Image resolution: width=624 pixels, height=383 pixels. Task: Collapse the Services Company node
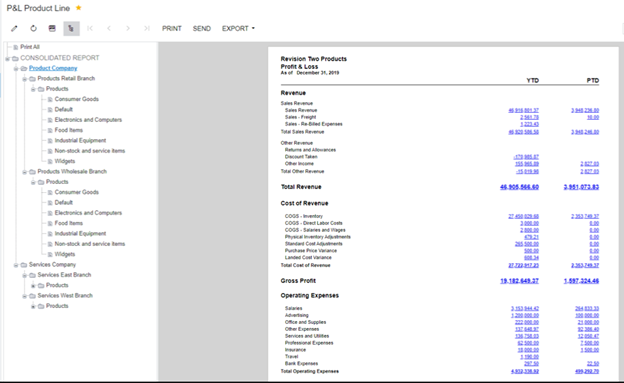click(x=16, y=265)
